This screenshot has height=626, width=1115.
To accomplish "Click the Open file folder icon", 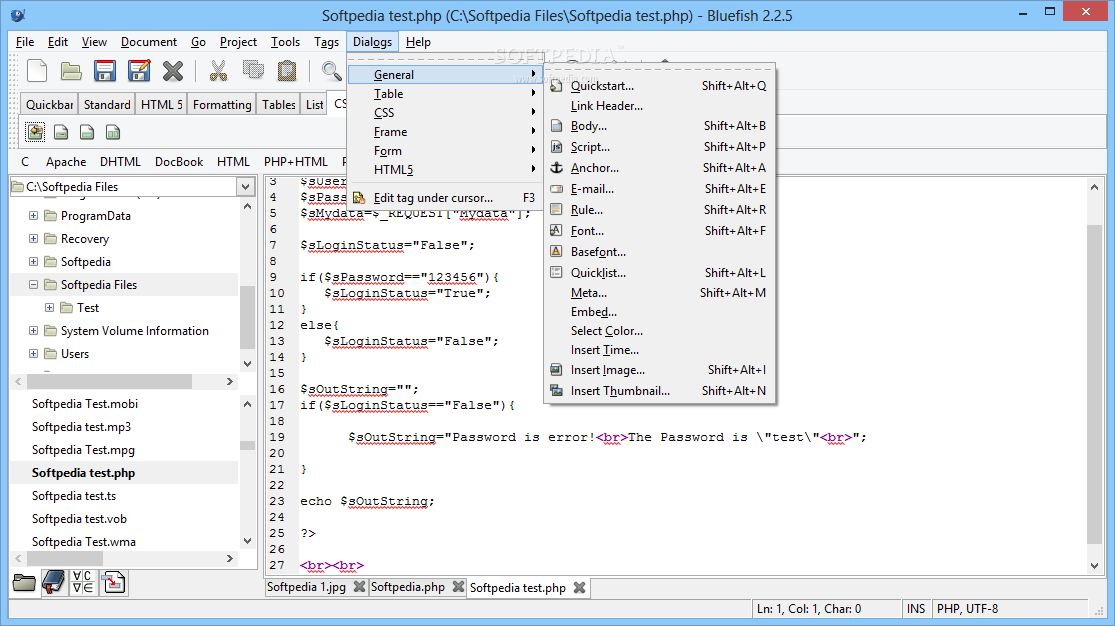I will click(71, 71).
